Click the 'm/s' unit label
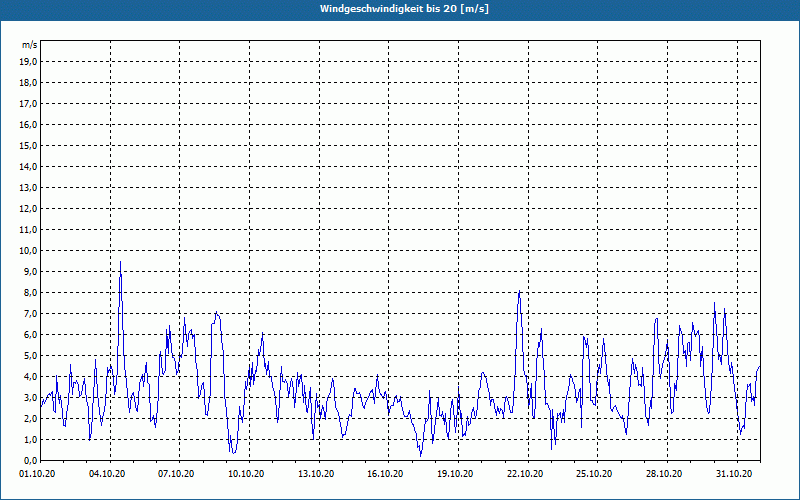 click(x=29, y=45)
